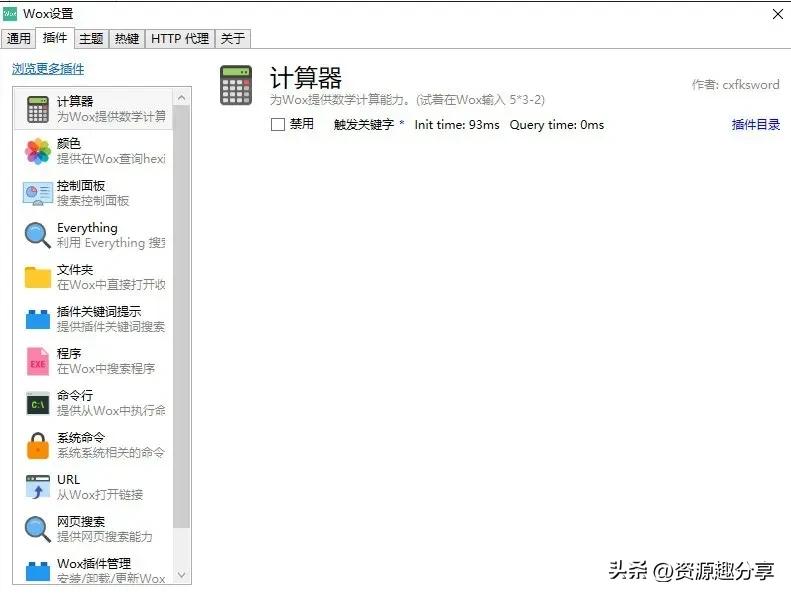Select the 颜色 plugin title

coord(69,143)
